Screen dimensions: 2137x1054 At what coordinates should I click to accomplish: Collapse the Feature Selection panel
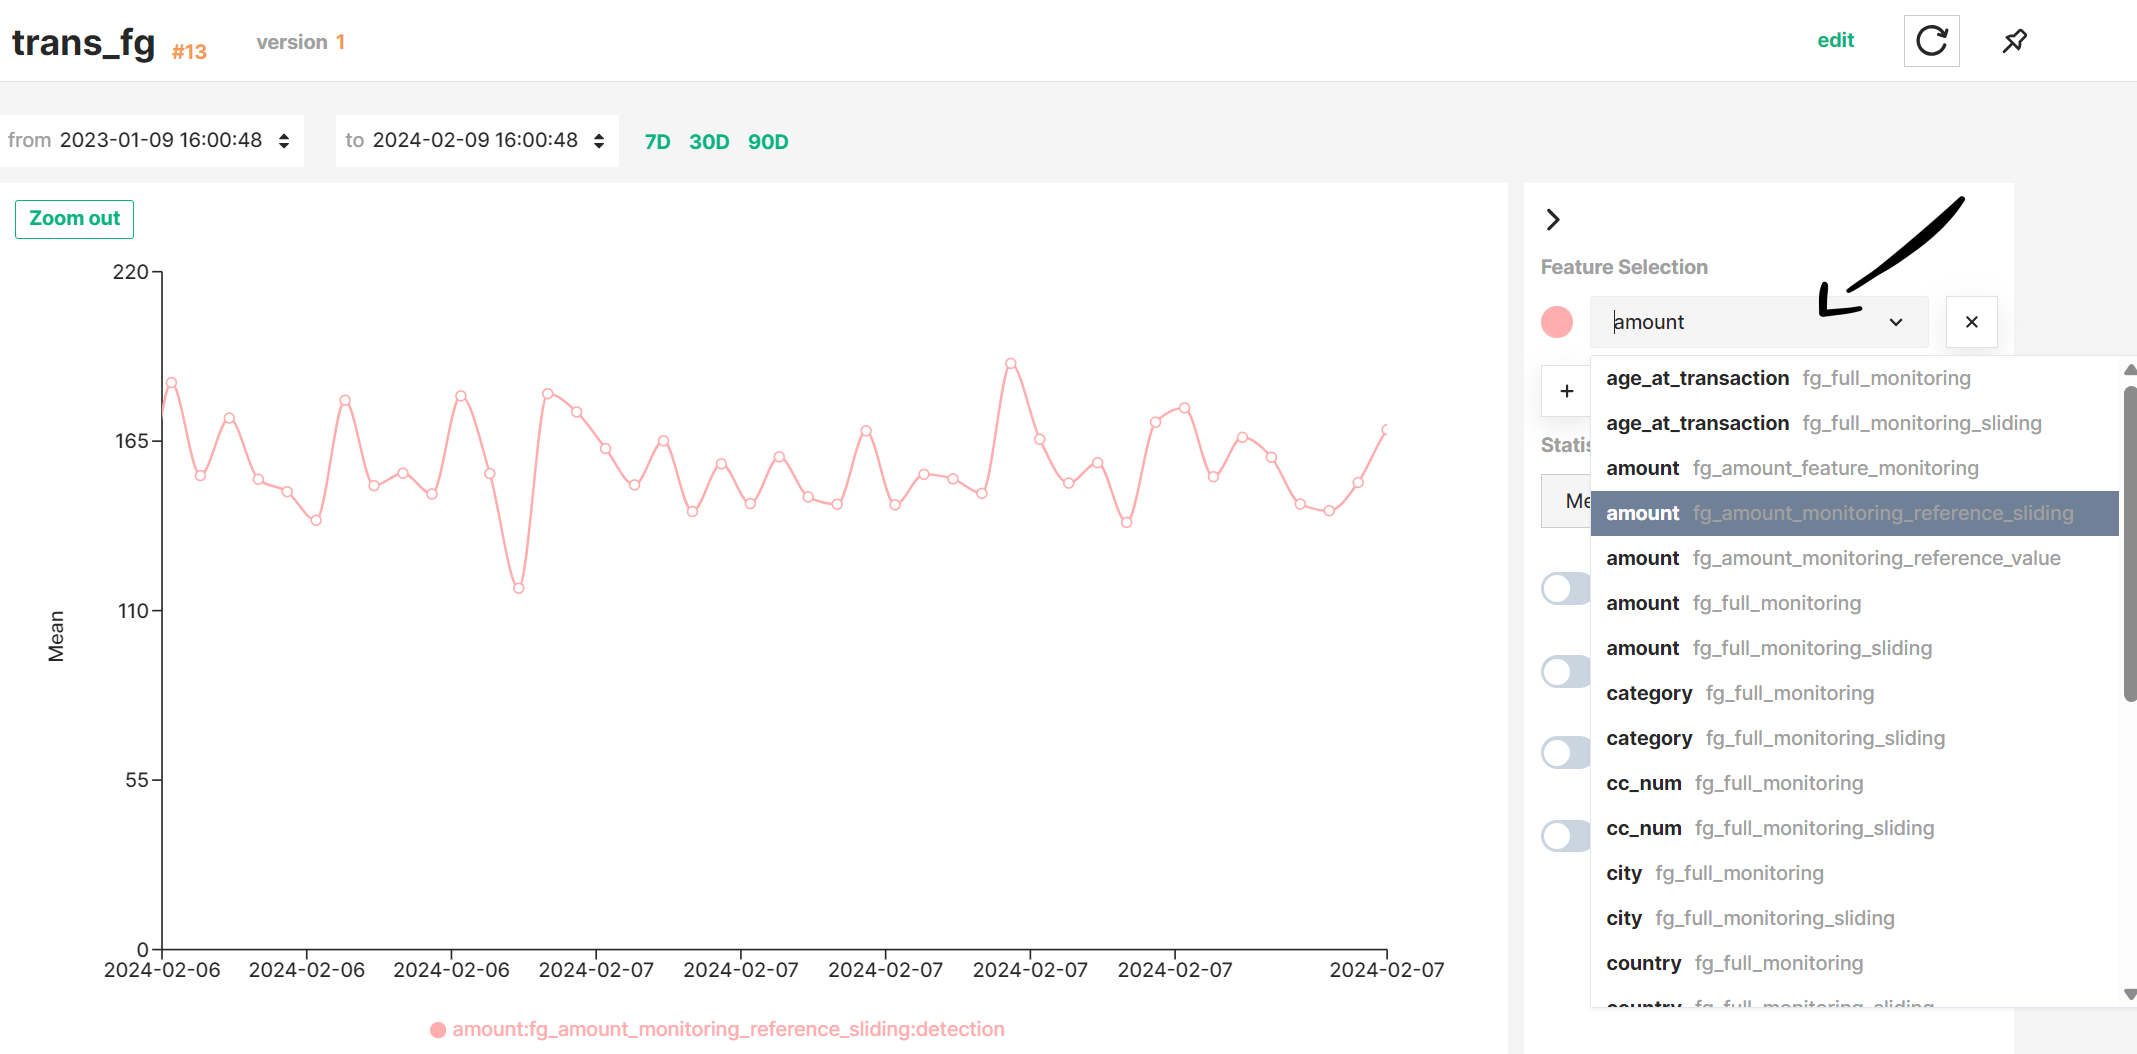[x=1553, y=219]
